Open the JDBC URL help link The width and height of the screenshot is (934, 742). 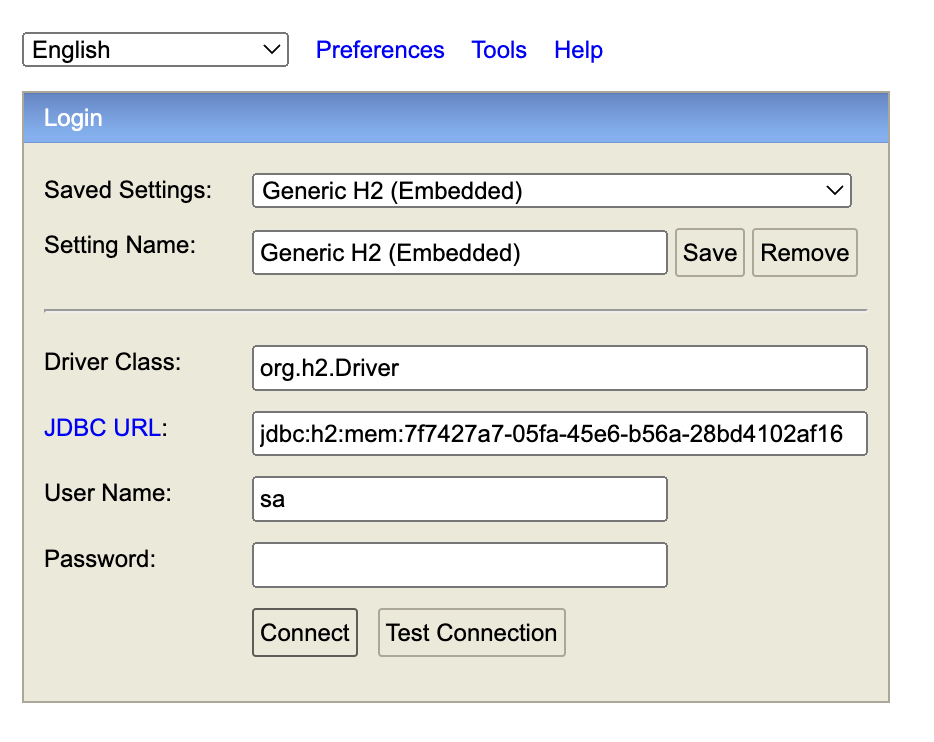[x=102, y=428]
